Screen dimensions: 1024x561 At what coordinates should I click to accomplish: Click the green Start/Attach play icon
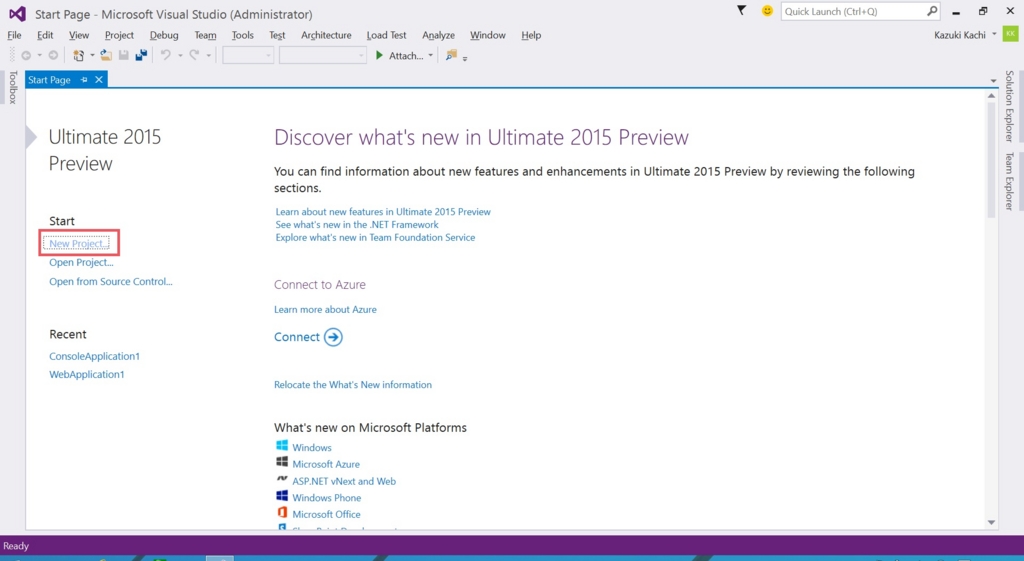[x=379, y=56]
